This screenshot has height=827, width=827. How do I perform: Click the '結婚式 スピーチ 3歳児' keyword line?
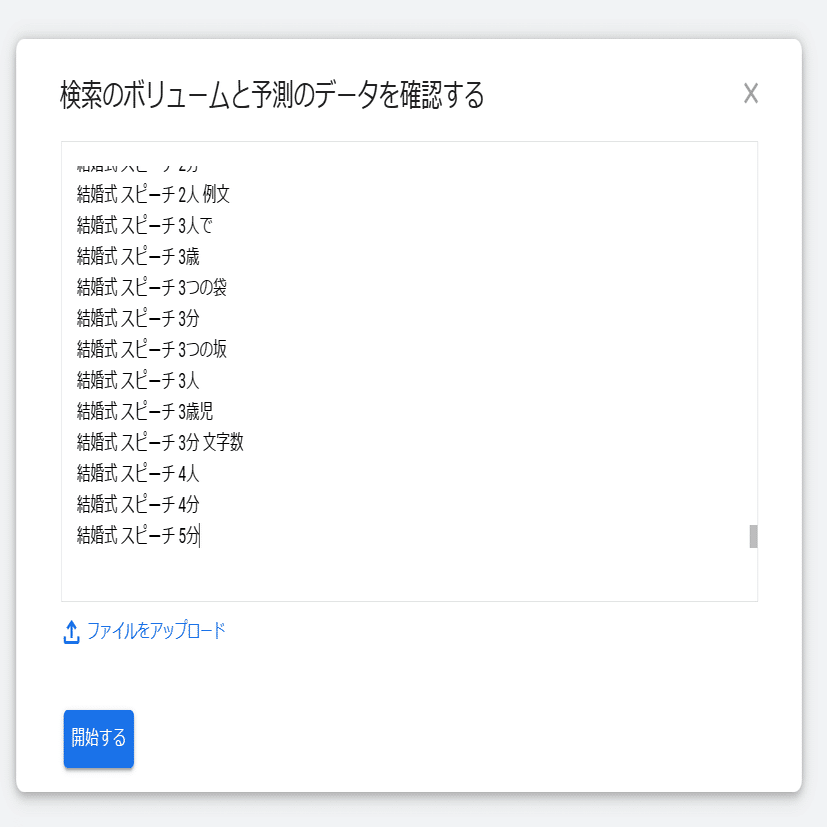pos(145,412)
